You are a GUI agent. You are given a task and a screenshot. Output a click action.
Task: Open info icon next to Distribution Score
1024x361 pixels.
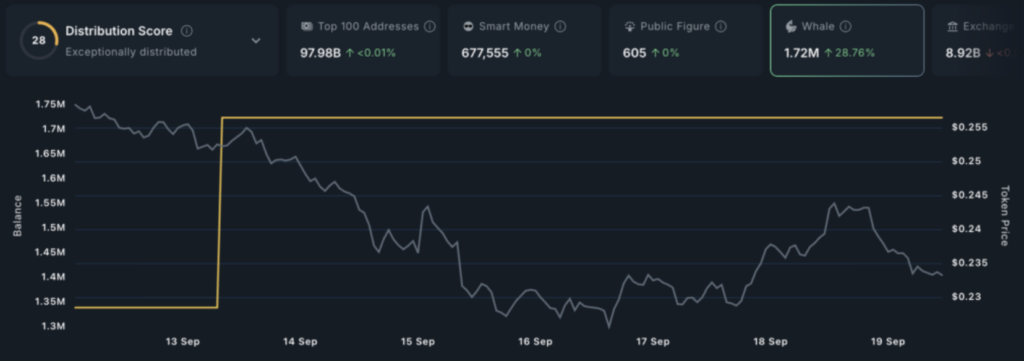tap(187, 31)
